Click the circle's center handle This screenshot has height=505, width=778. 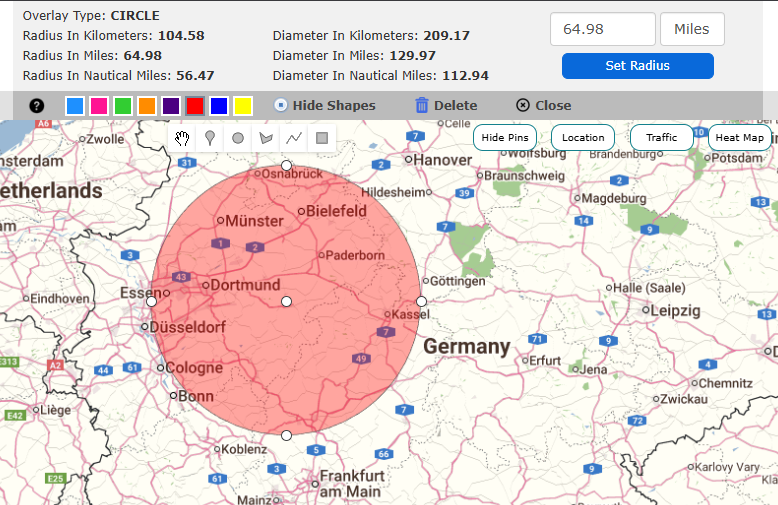click(x=286, y=301)
